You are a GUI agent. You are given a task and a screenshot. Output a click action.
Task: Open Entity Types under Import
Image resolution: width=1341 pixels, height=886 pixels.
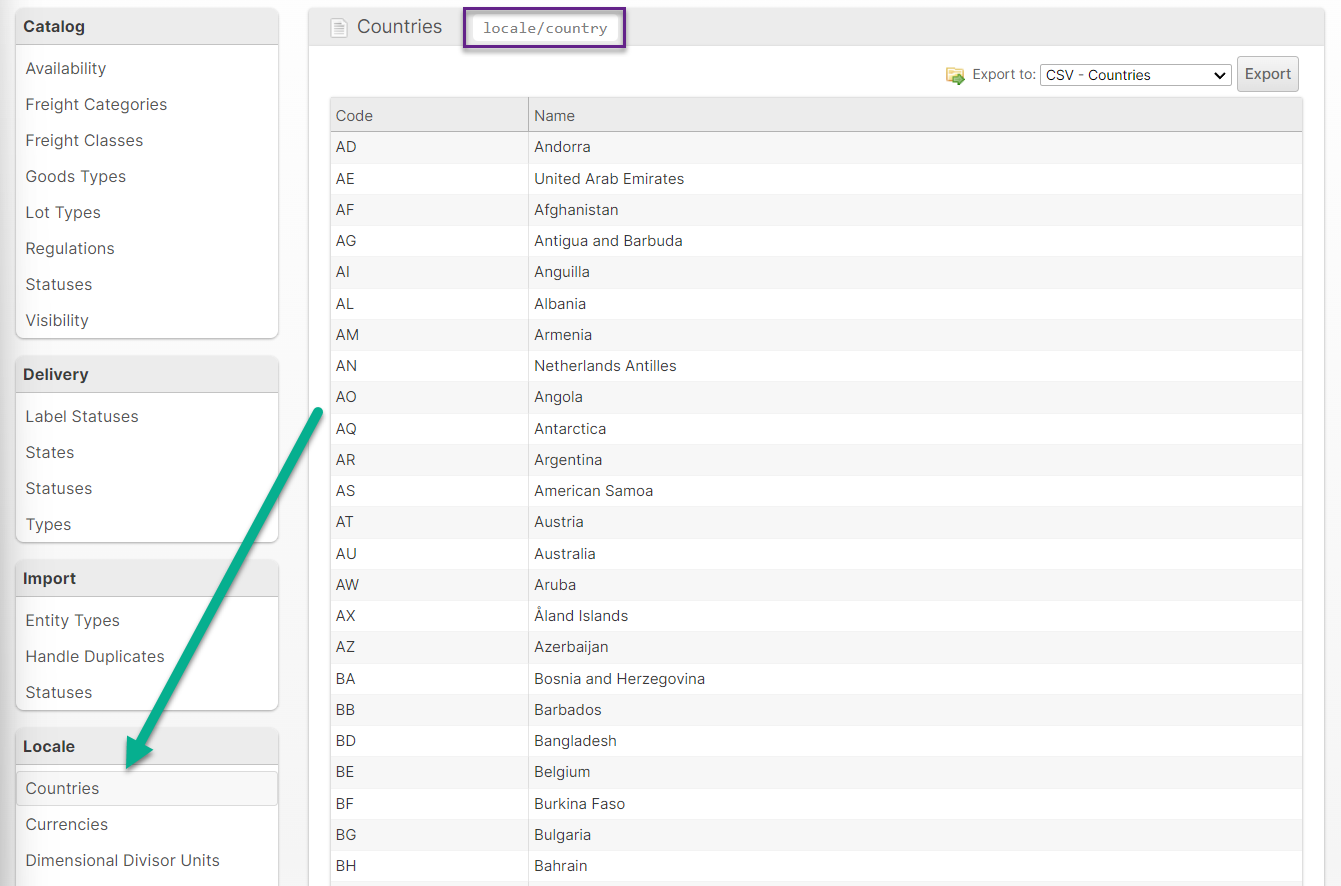pyautogui.click(x=73, y=620)
